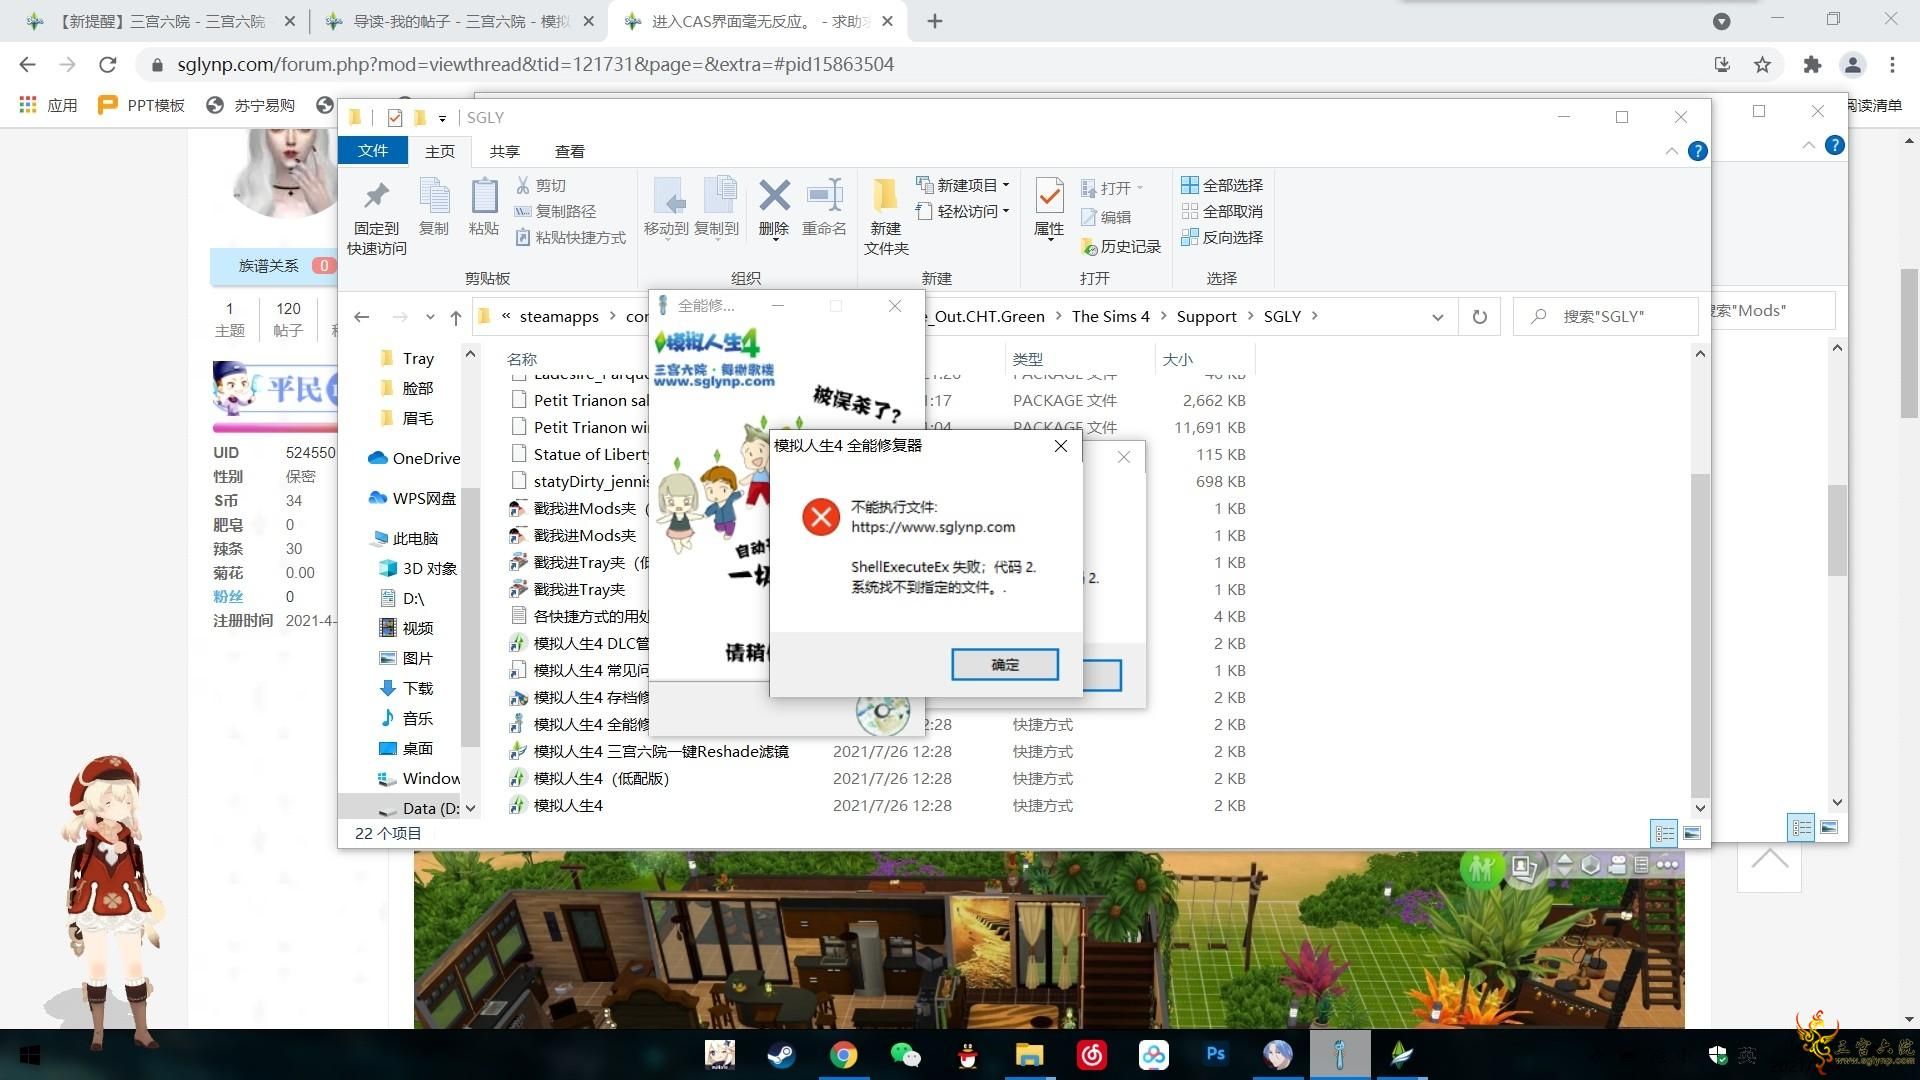Open Explorer help question-mark icon
This screenshot has height=1080, width=1920.
(x=1698, y=151)
